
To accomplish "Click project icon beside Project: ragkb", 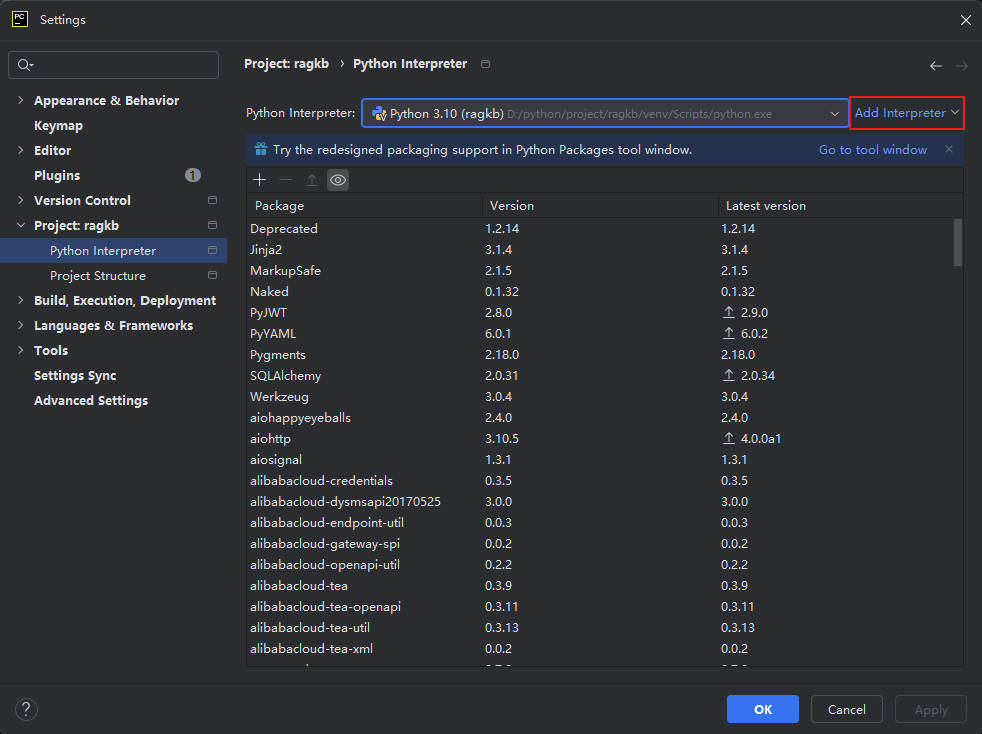I will tap(212, 225).
